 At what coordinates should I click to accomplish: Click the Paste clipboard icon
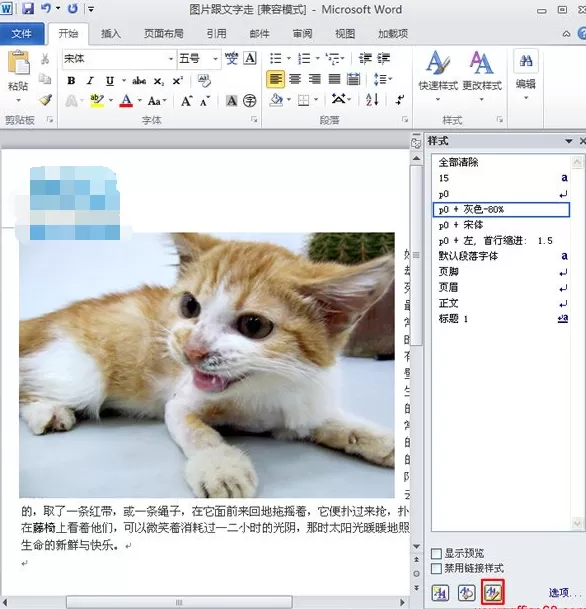coord(18,63)
